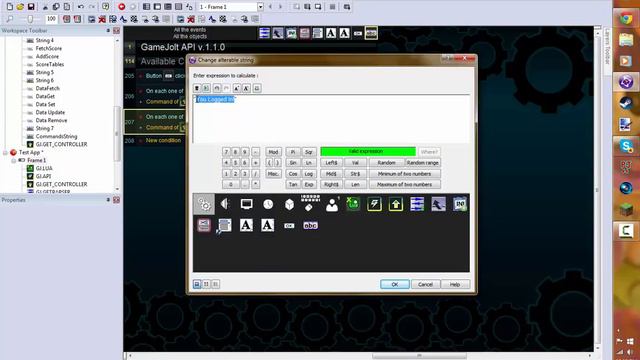Viewport: 640px width, 360px height.
Task: Close the Workspace Toolbar panel
Action: click(x=116, y=31)
